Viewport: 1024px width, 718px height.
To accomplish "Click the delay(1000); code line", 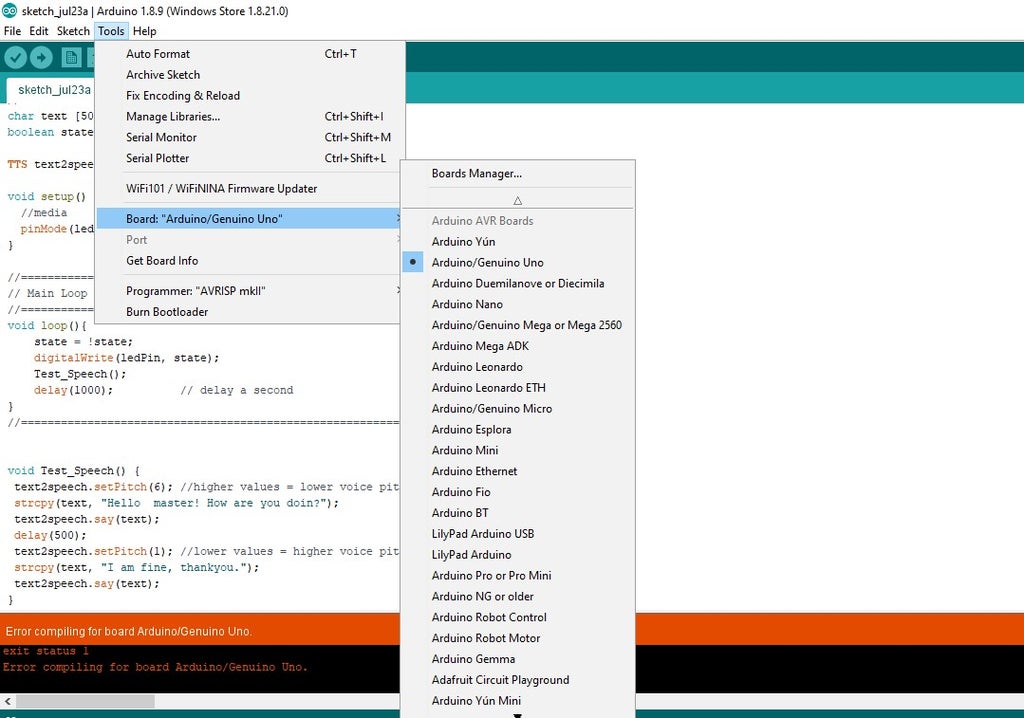I will [73, 390].
